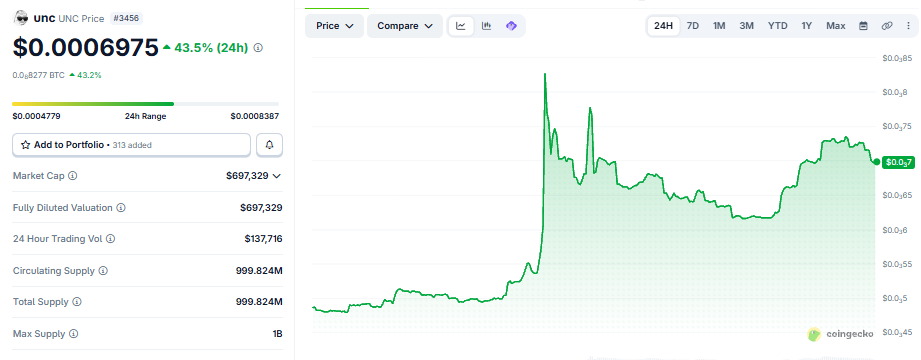
Task: Click the 1B Max Supply value
Action: click(x=277, y=334)
